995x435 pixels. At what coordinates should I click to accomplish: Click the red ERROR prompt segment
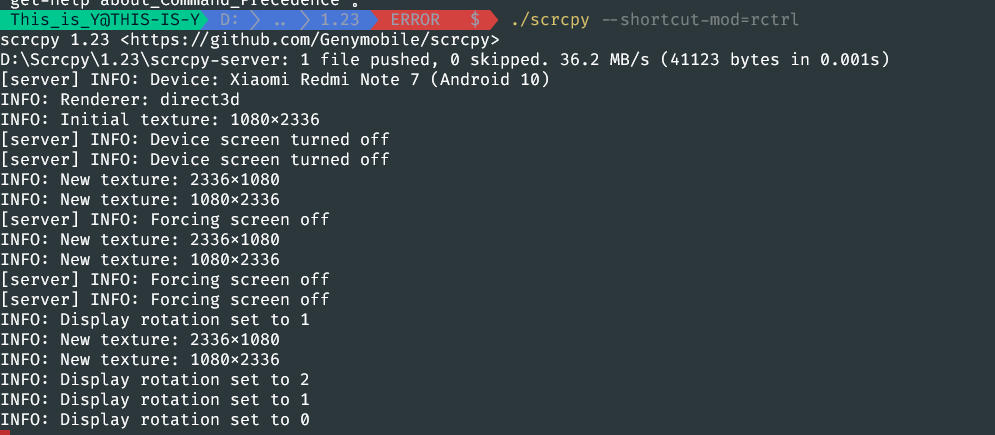coord(415,20)
